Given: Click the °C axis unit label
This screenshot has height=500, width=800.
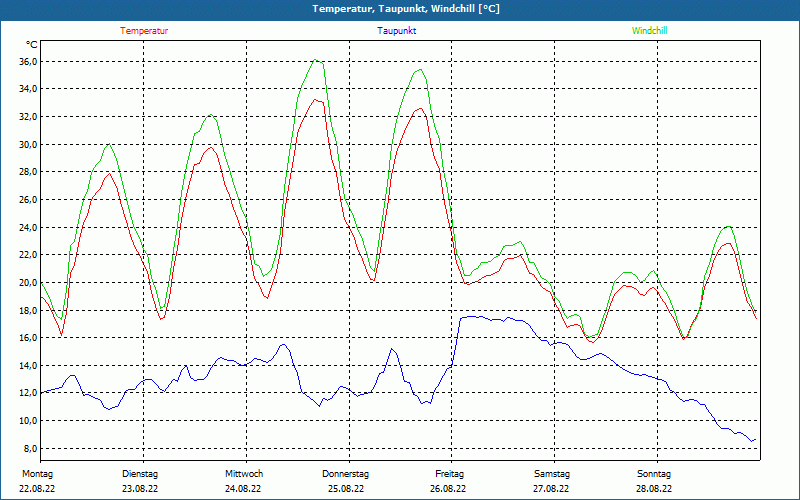Looking at the screenshot, I should pyautogui.click(x=32, y=45).
